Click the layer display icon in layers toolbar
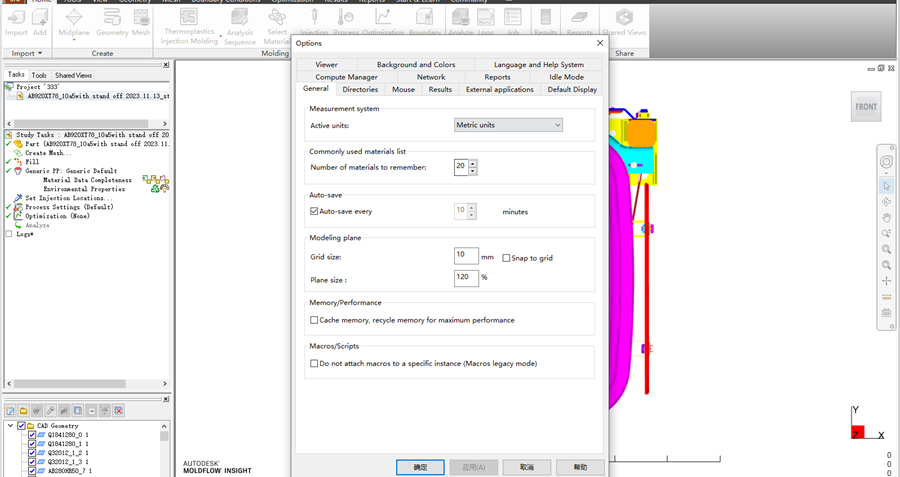The width and height of the screenshot is (900, 477). coord(77,410)
